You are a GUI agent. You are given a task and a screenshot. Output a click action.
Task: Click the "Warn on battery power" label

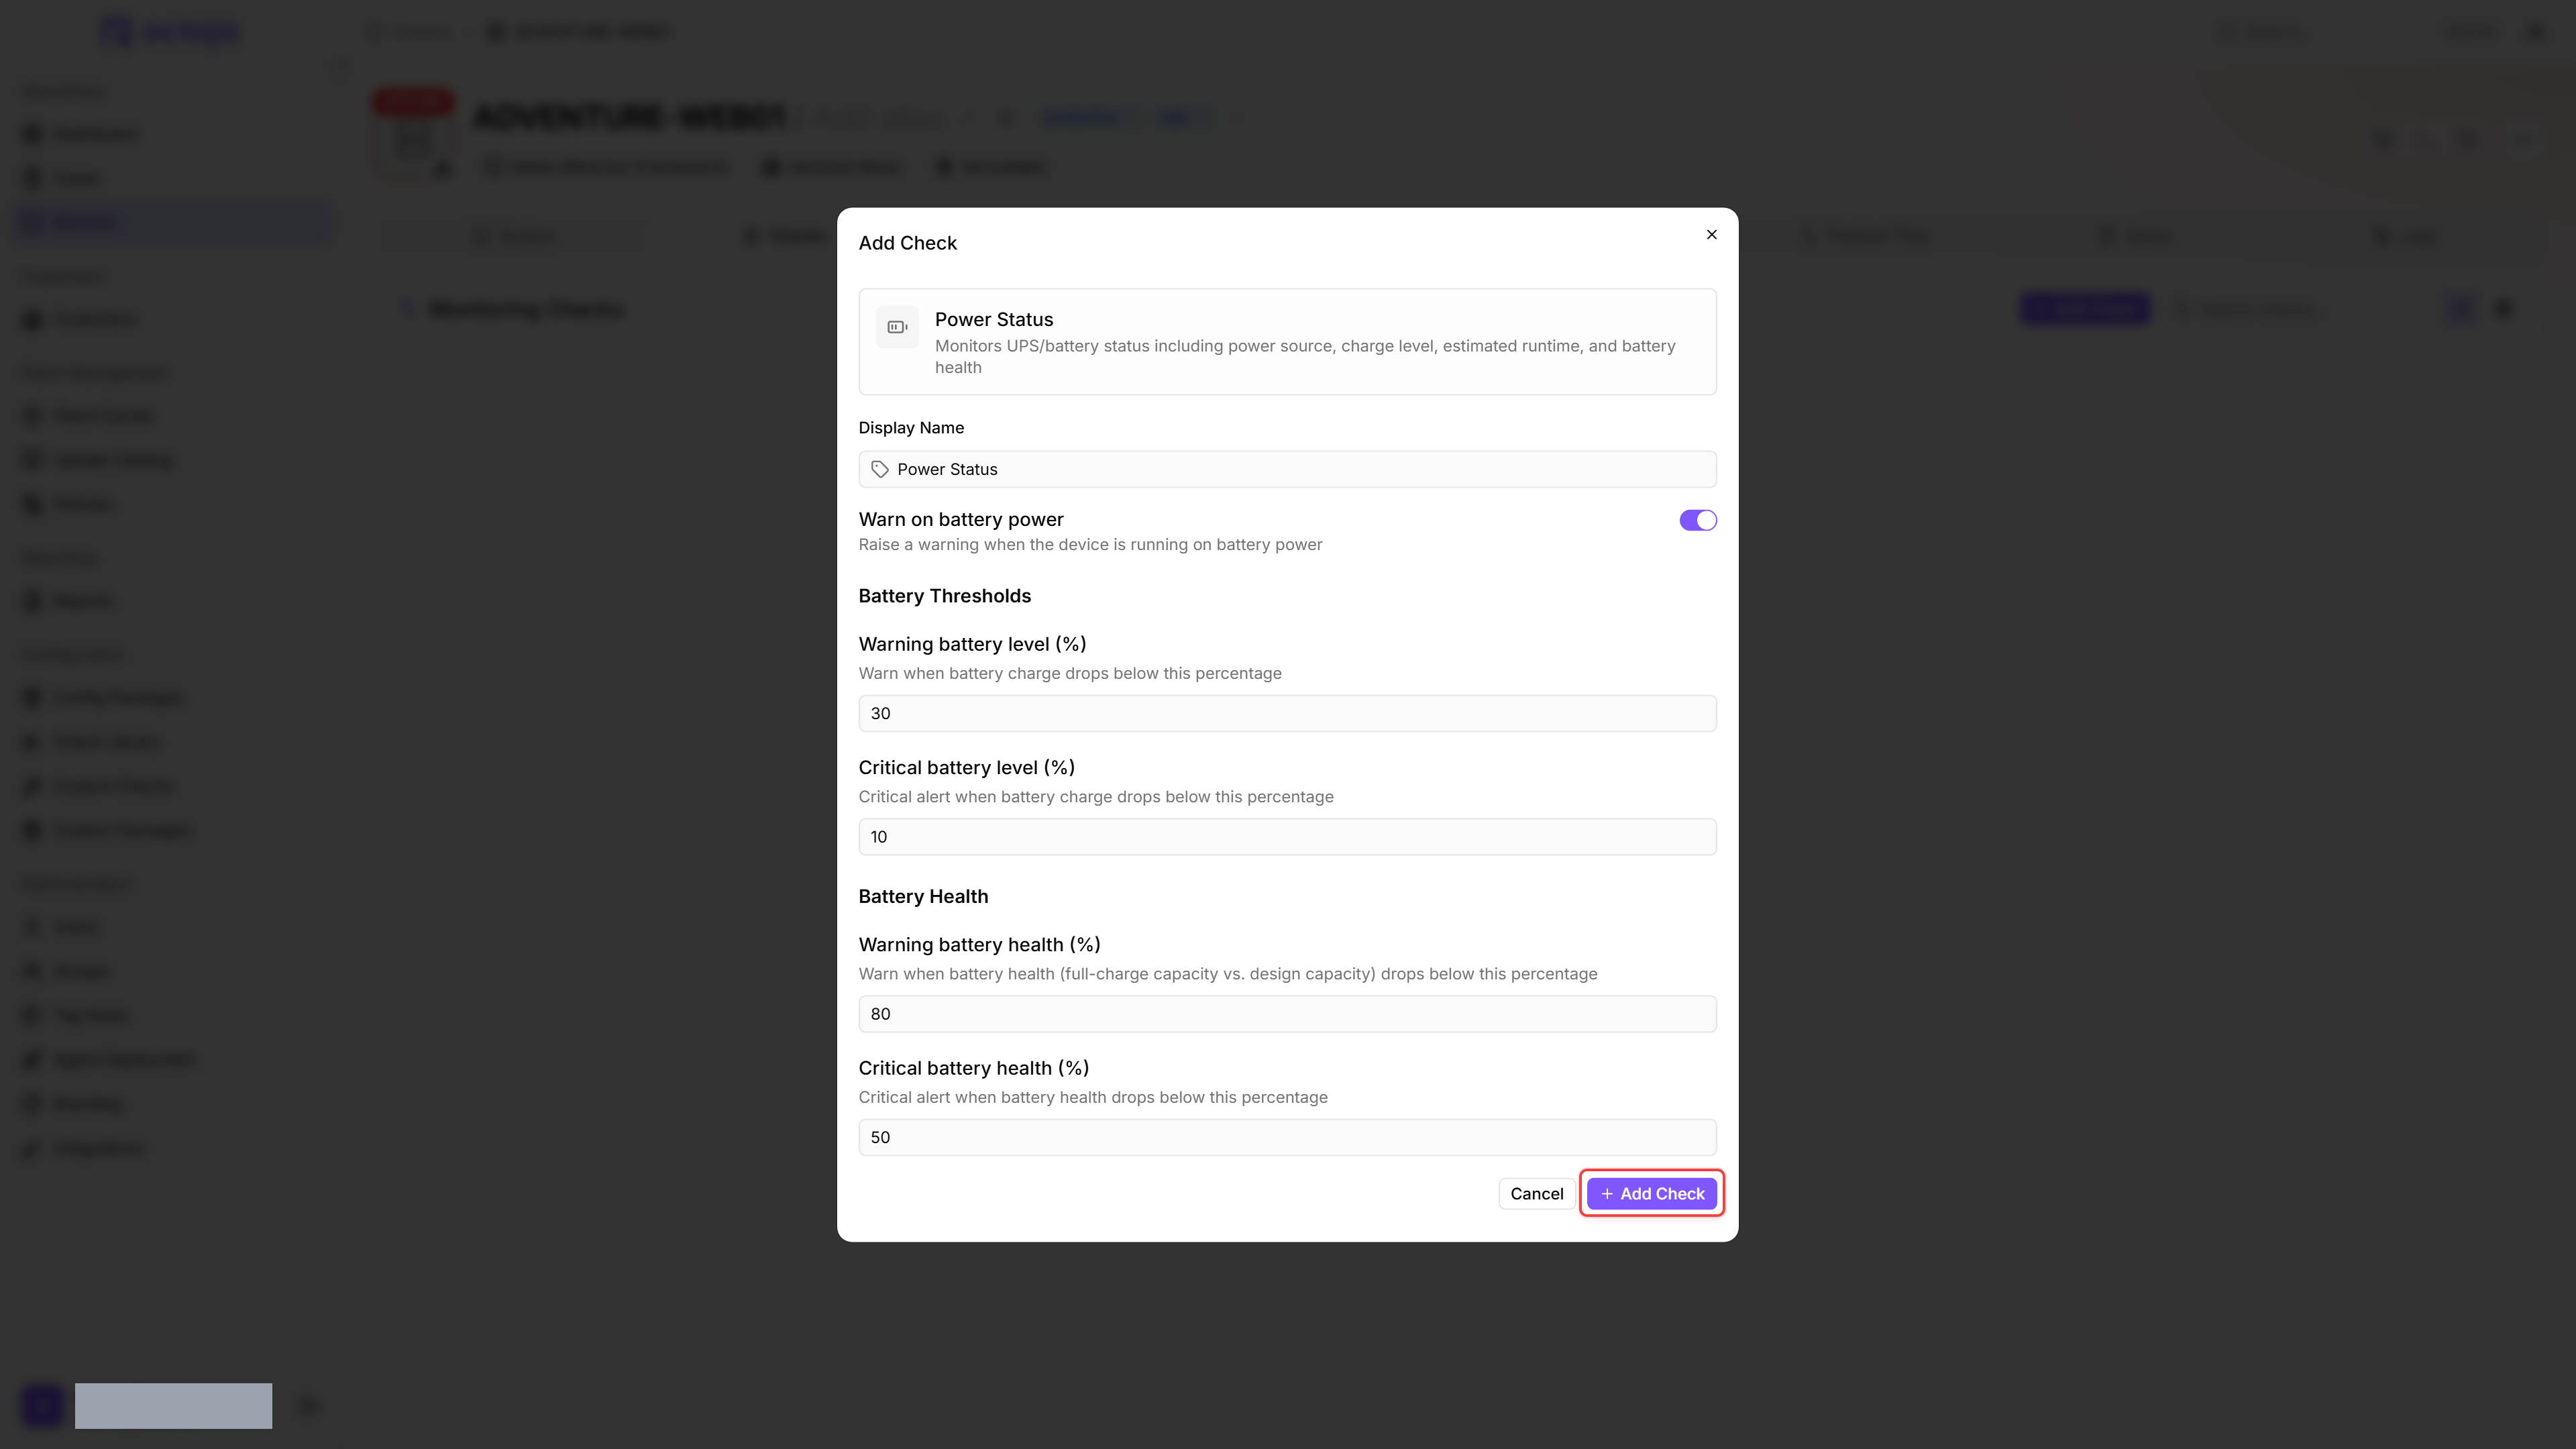click(x=960, y=519)
